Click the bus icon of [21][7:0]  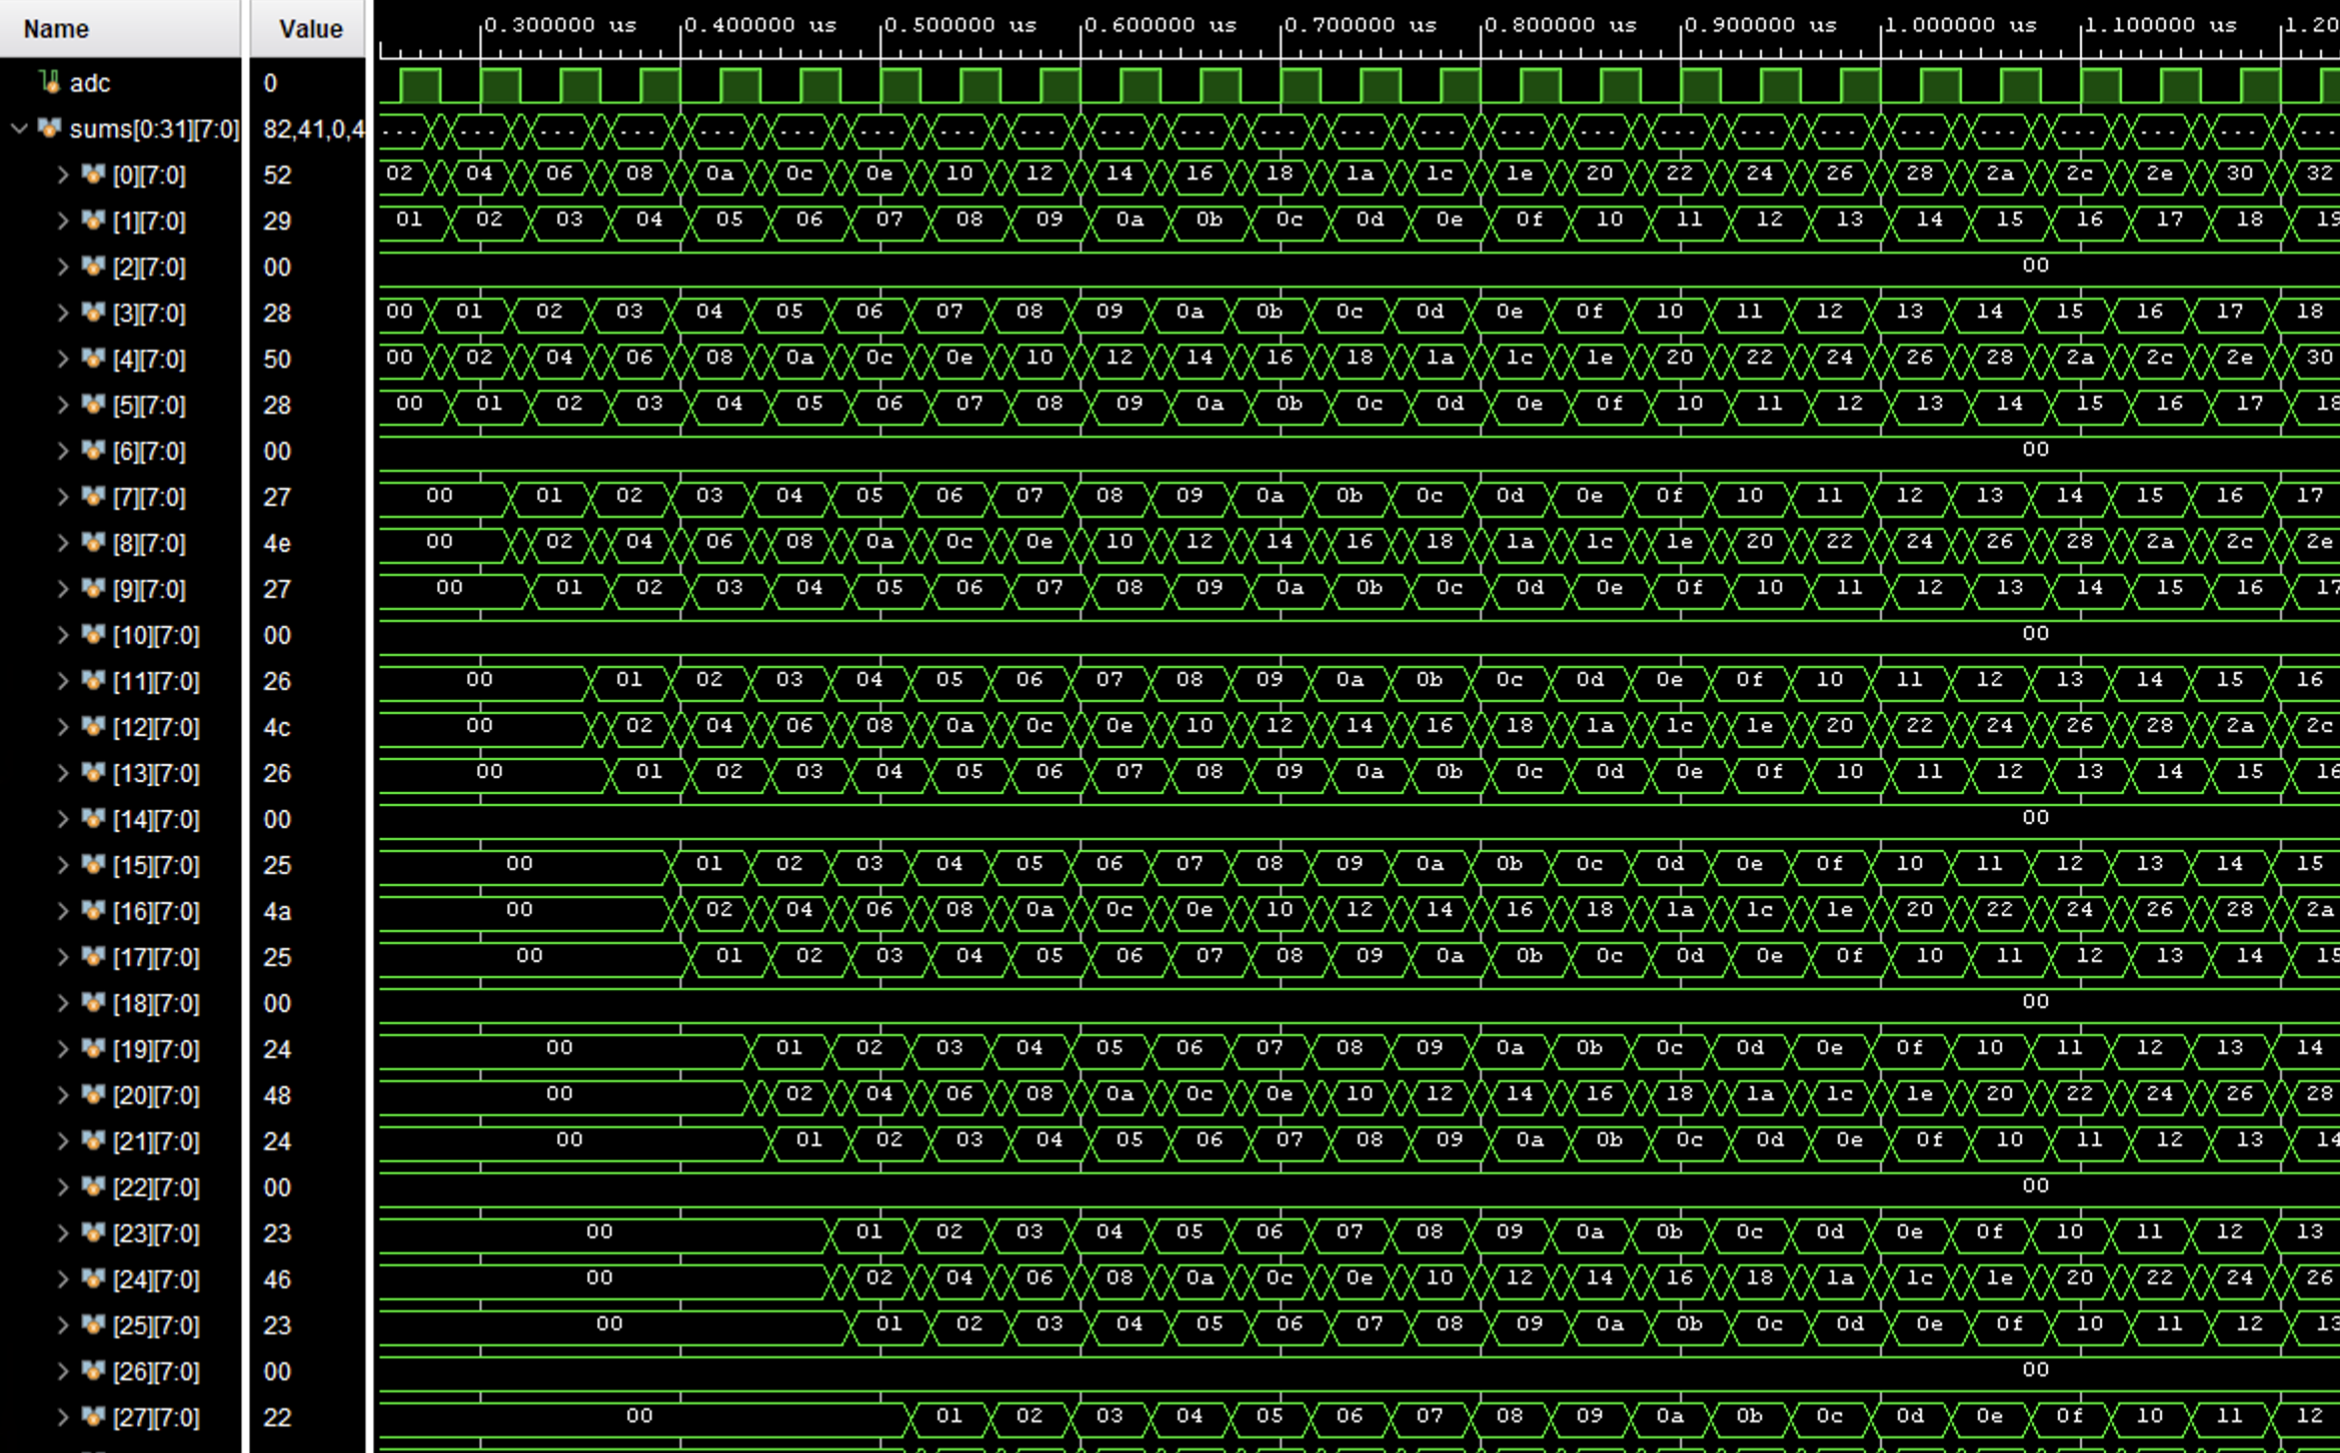[x=93, y=1141]
